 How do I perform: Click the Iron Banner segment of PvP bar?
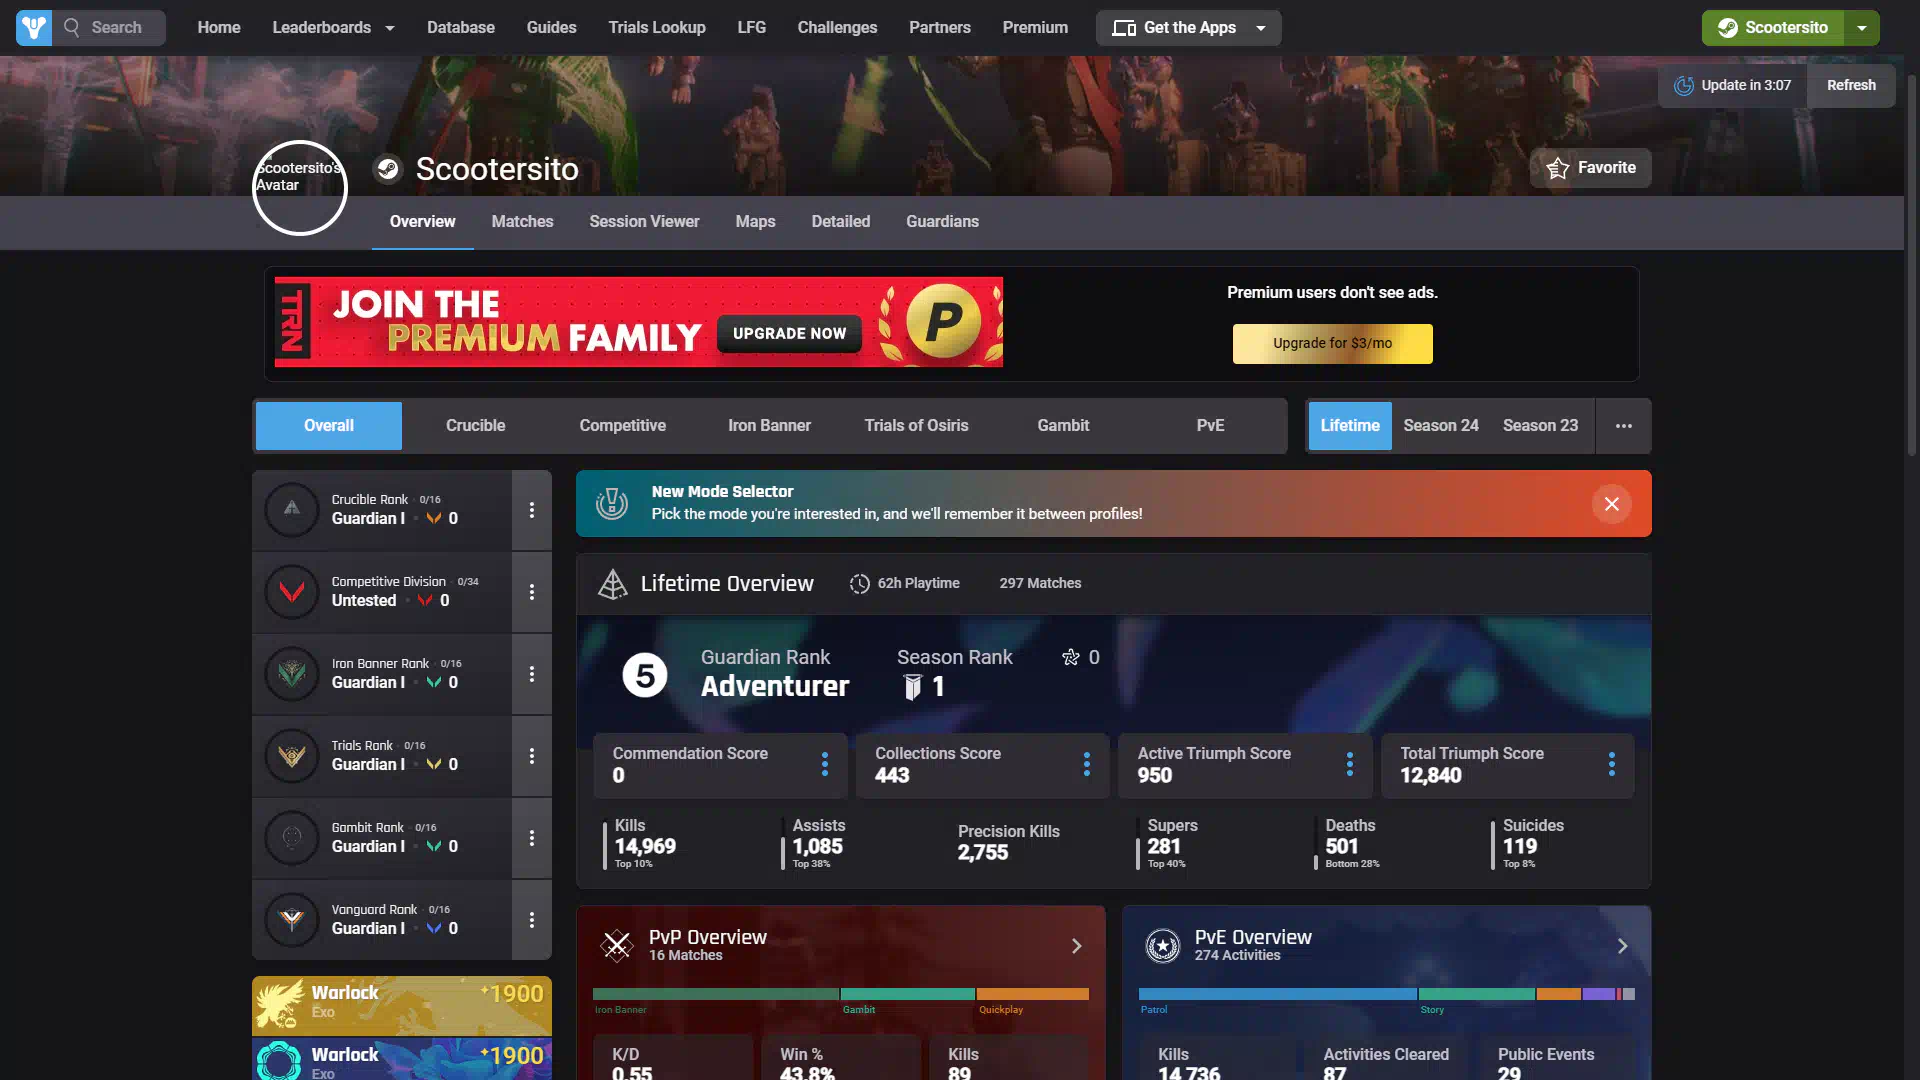click(715, 994)
